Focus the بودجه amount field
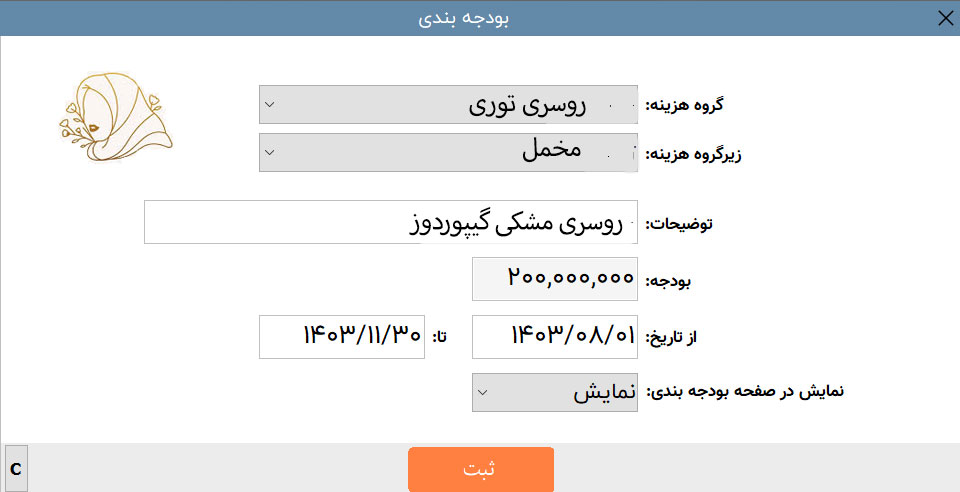The height and width of the screenshot is (492, 960). [x=555, y=279]
